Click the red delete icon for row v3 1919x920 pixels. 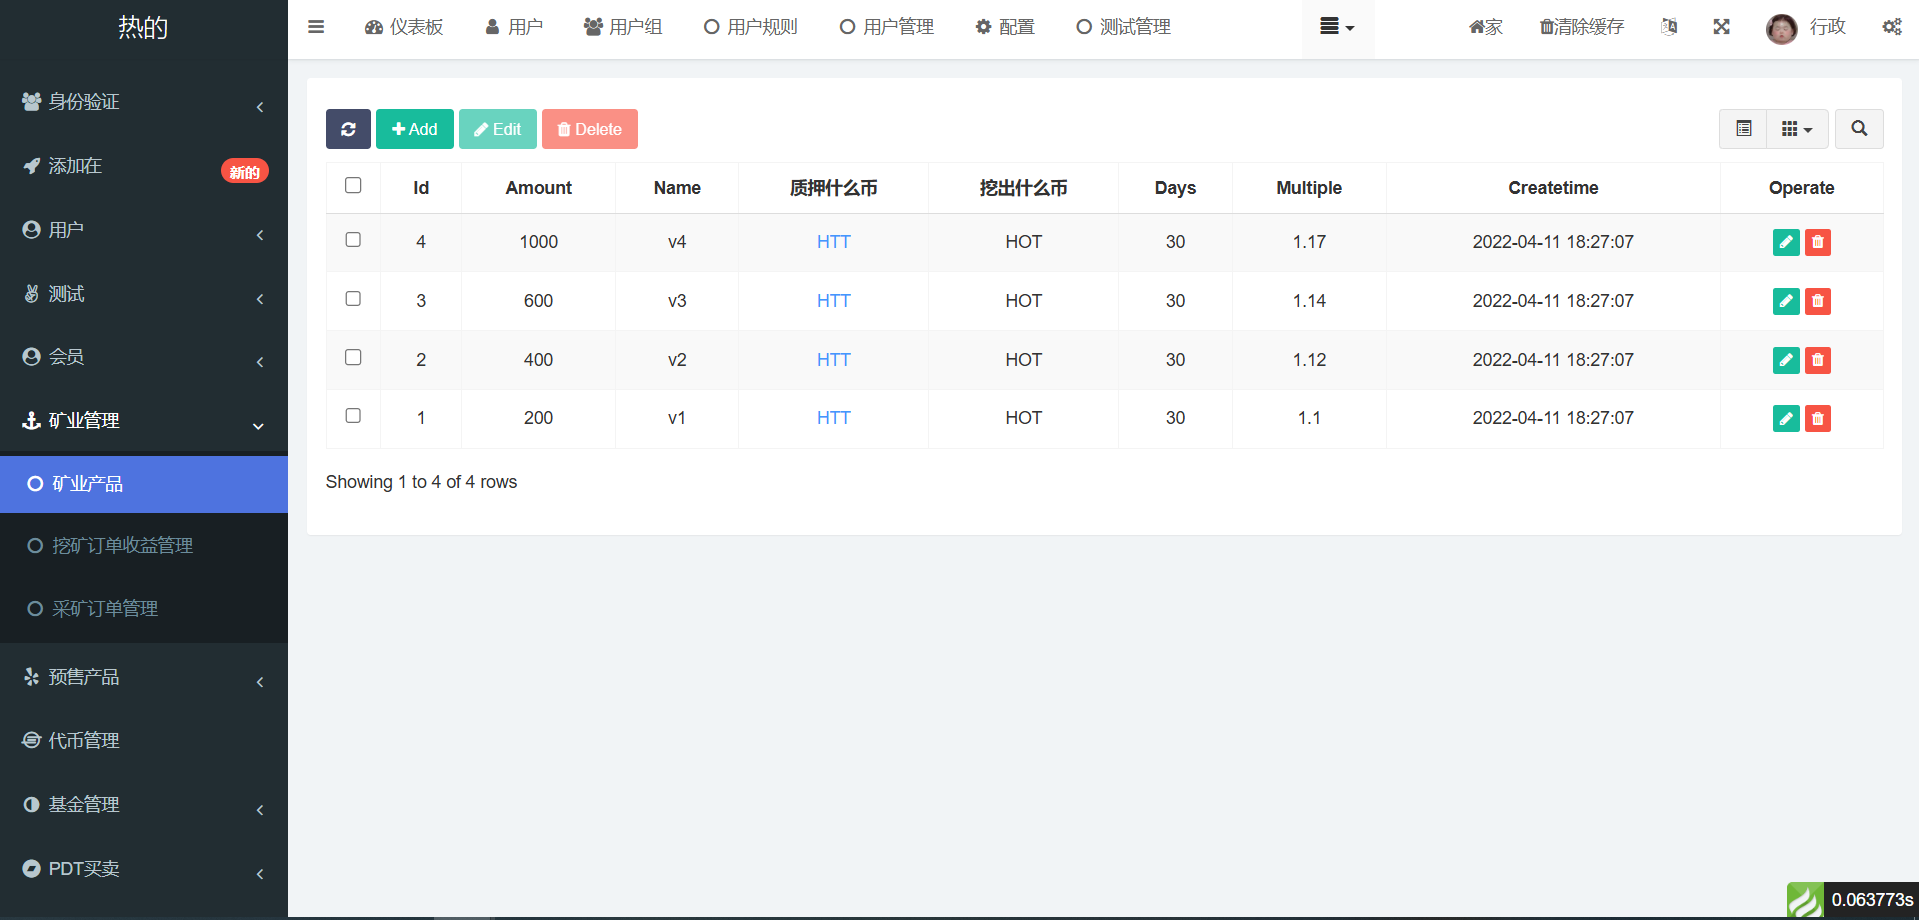(1817, 301)
